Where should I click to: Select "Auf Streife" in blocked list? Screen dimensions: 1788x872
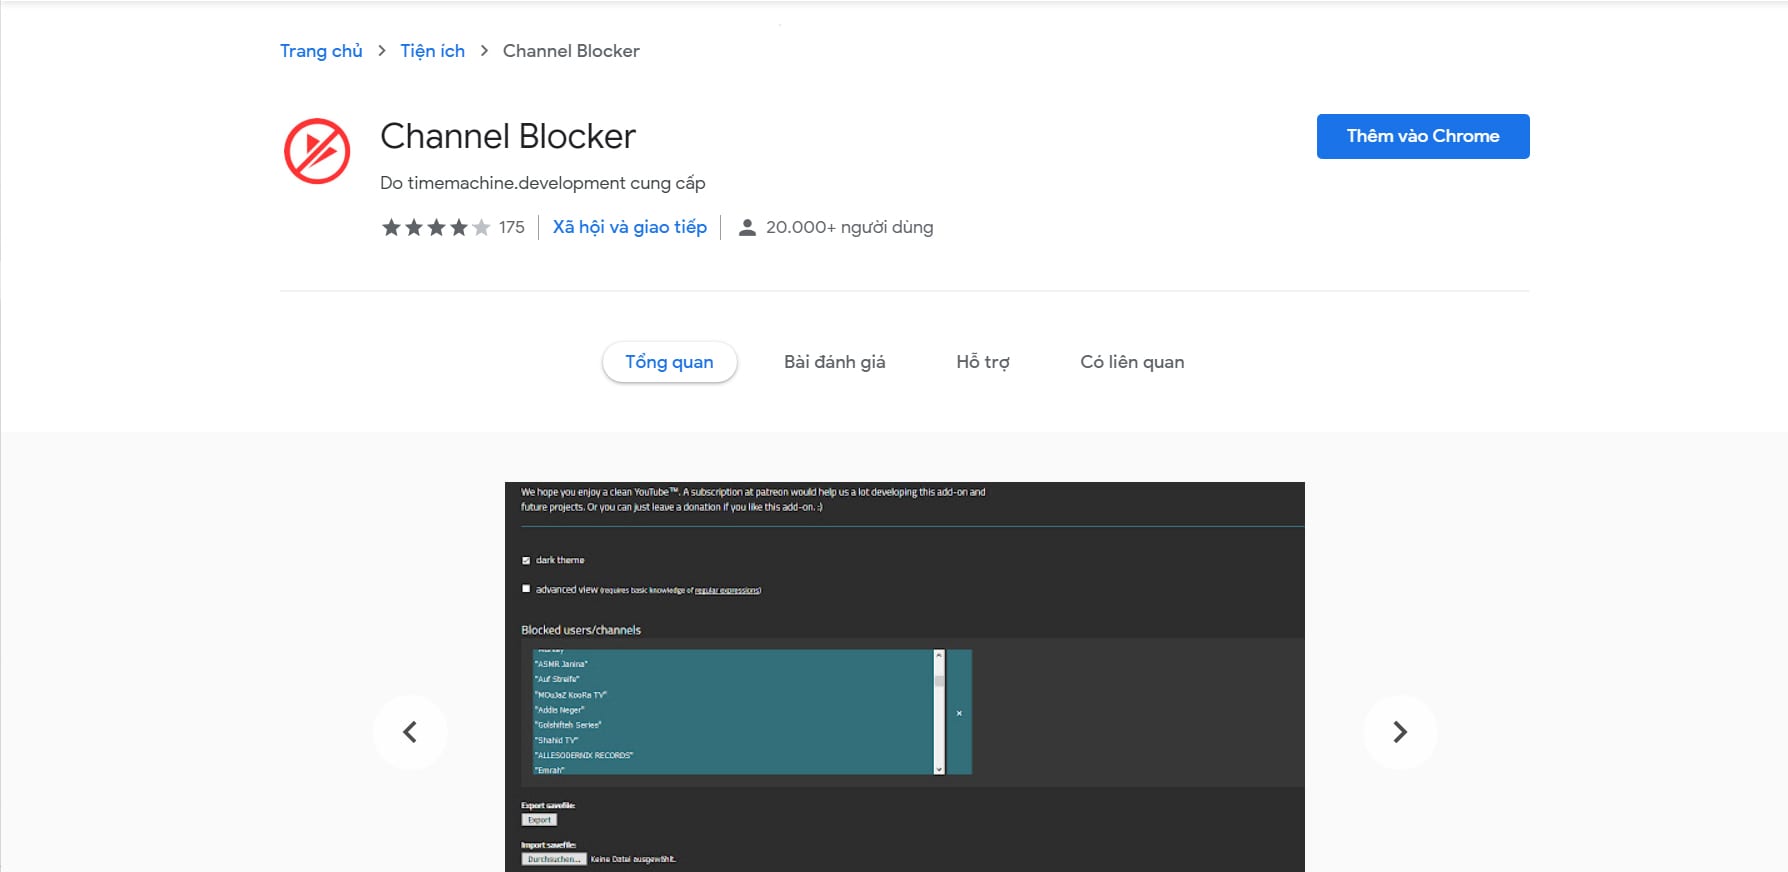pyautogui.click(x=557, y=679)
